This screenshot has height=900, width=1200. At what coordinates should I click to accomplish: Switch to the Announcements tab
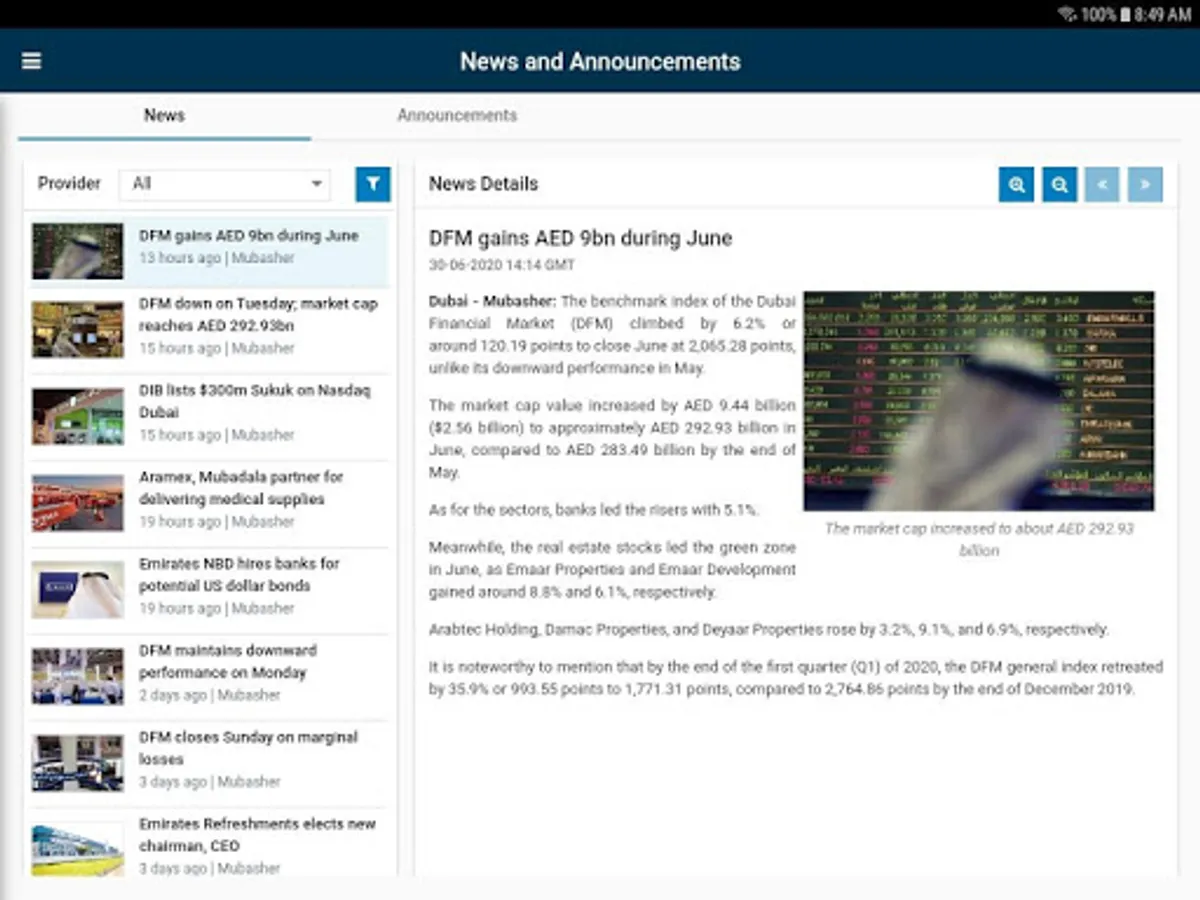457,115
